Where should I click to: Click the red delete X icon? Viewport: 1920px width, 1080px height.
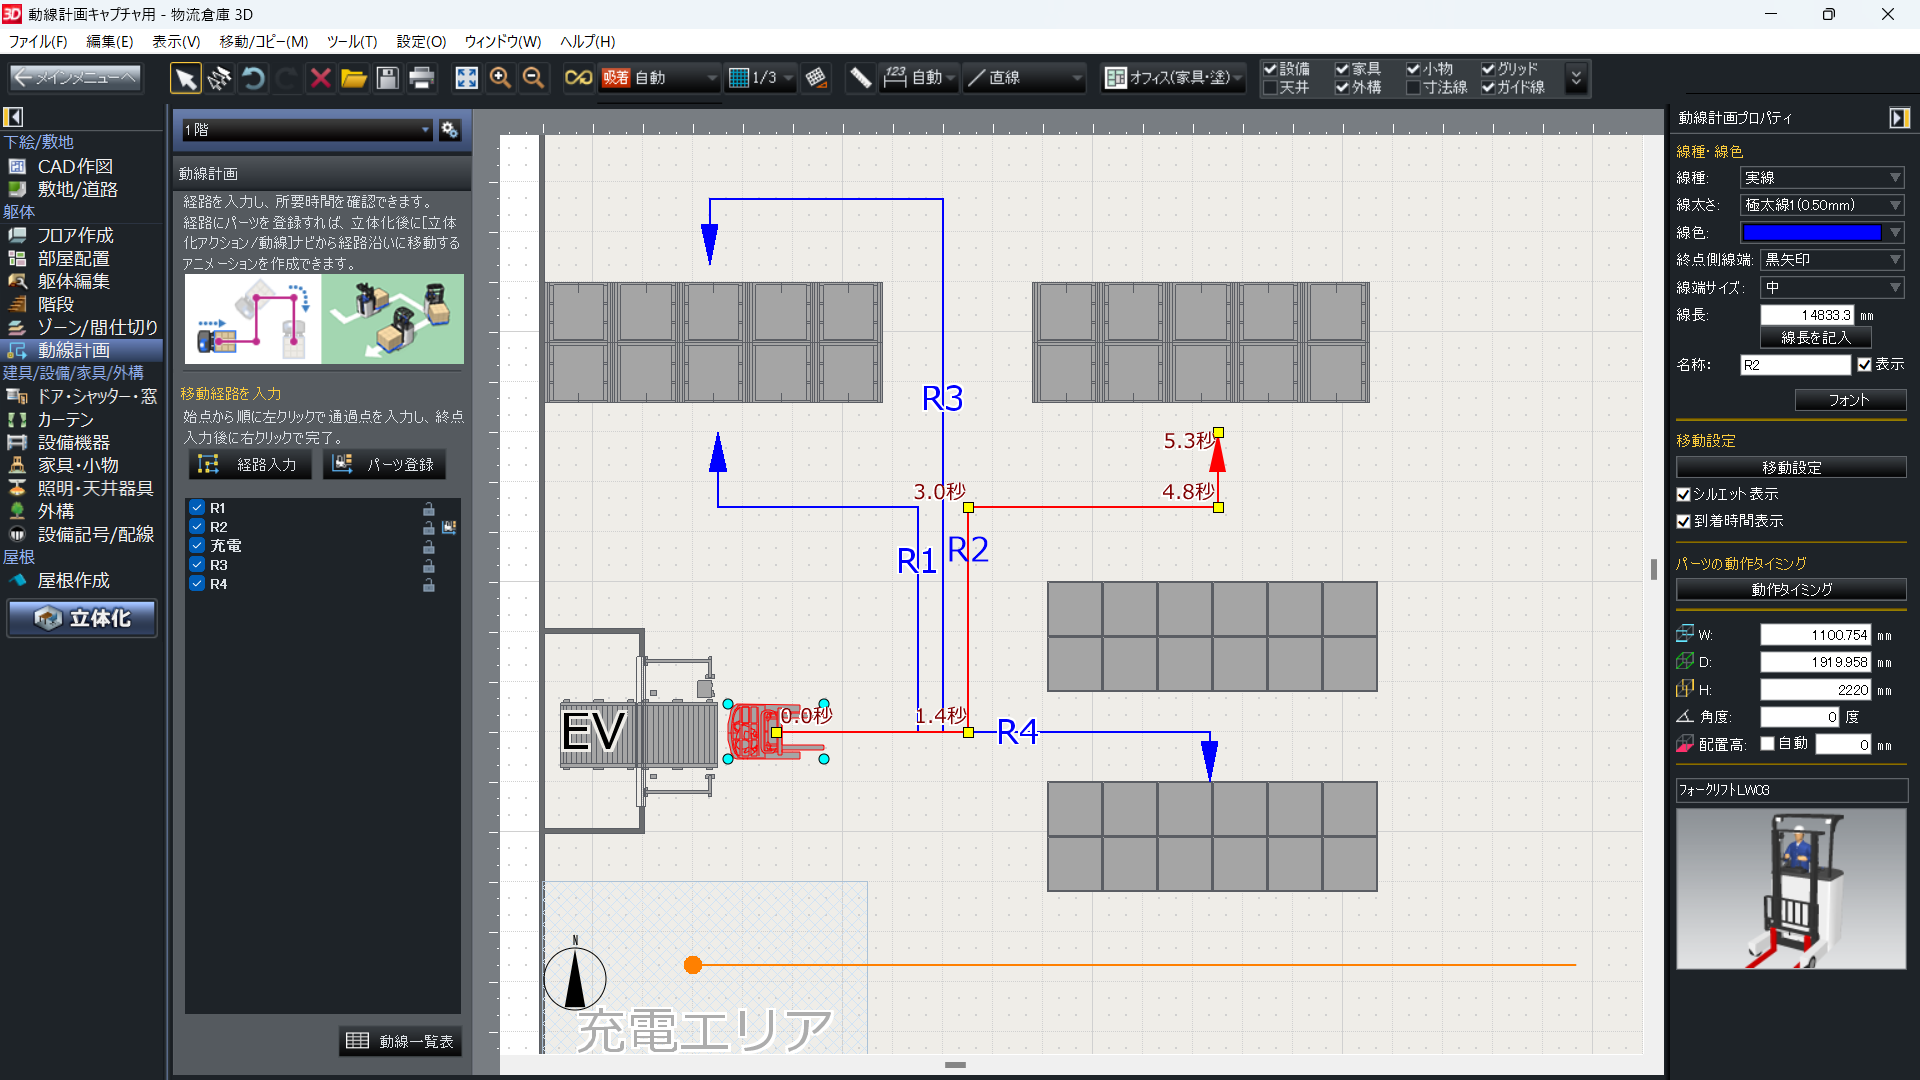320,78
